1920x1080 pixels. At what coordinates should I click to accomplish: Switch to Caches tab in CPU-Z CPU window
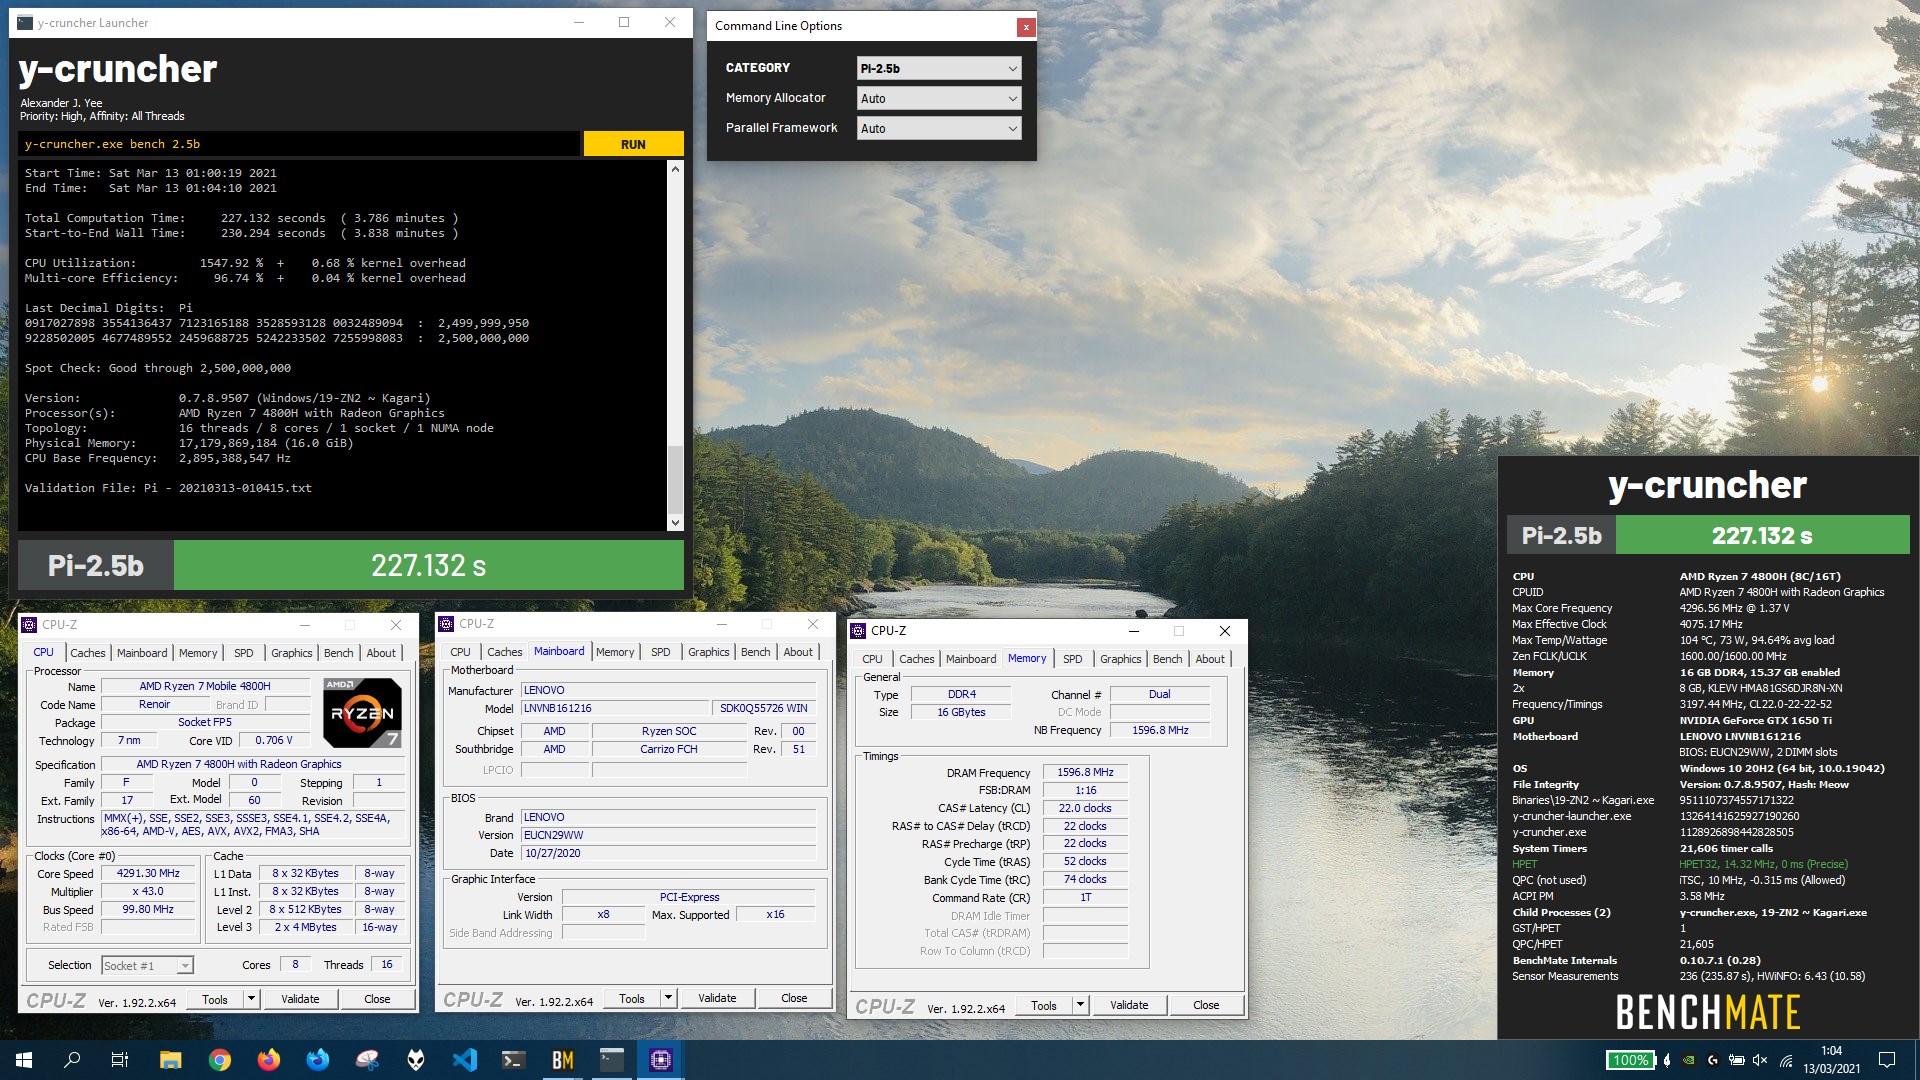coord(88,653)
